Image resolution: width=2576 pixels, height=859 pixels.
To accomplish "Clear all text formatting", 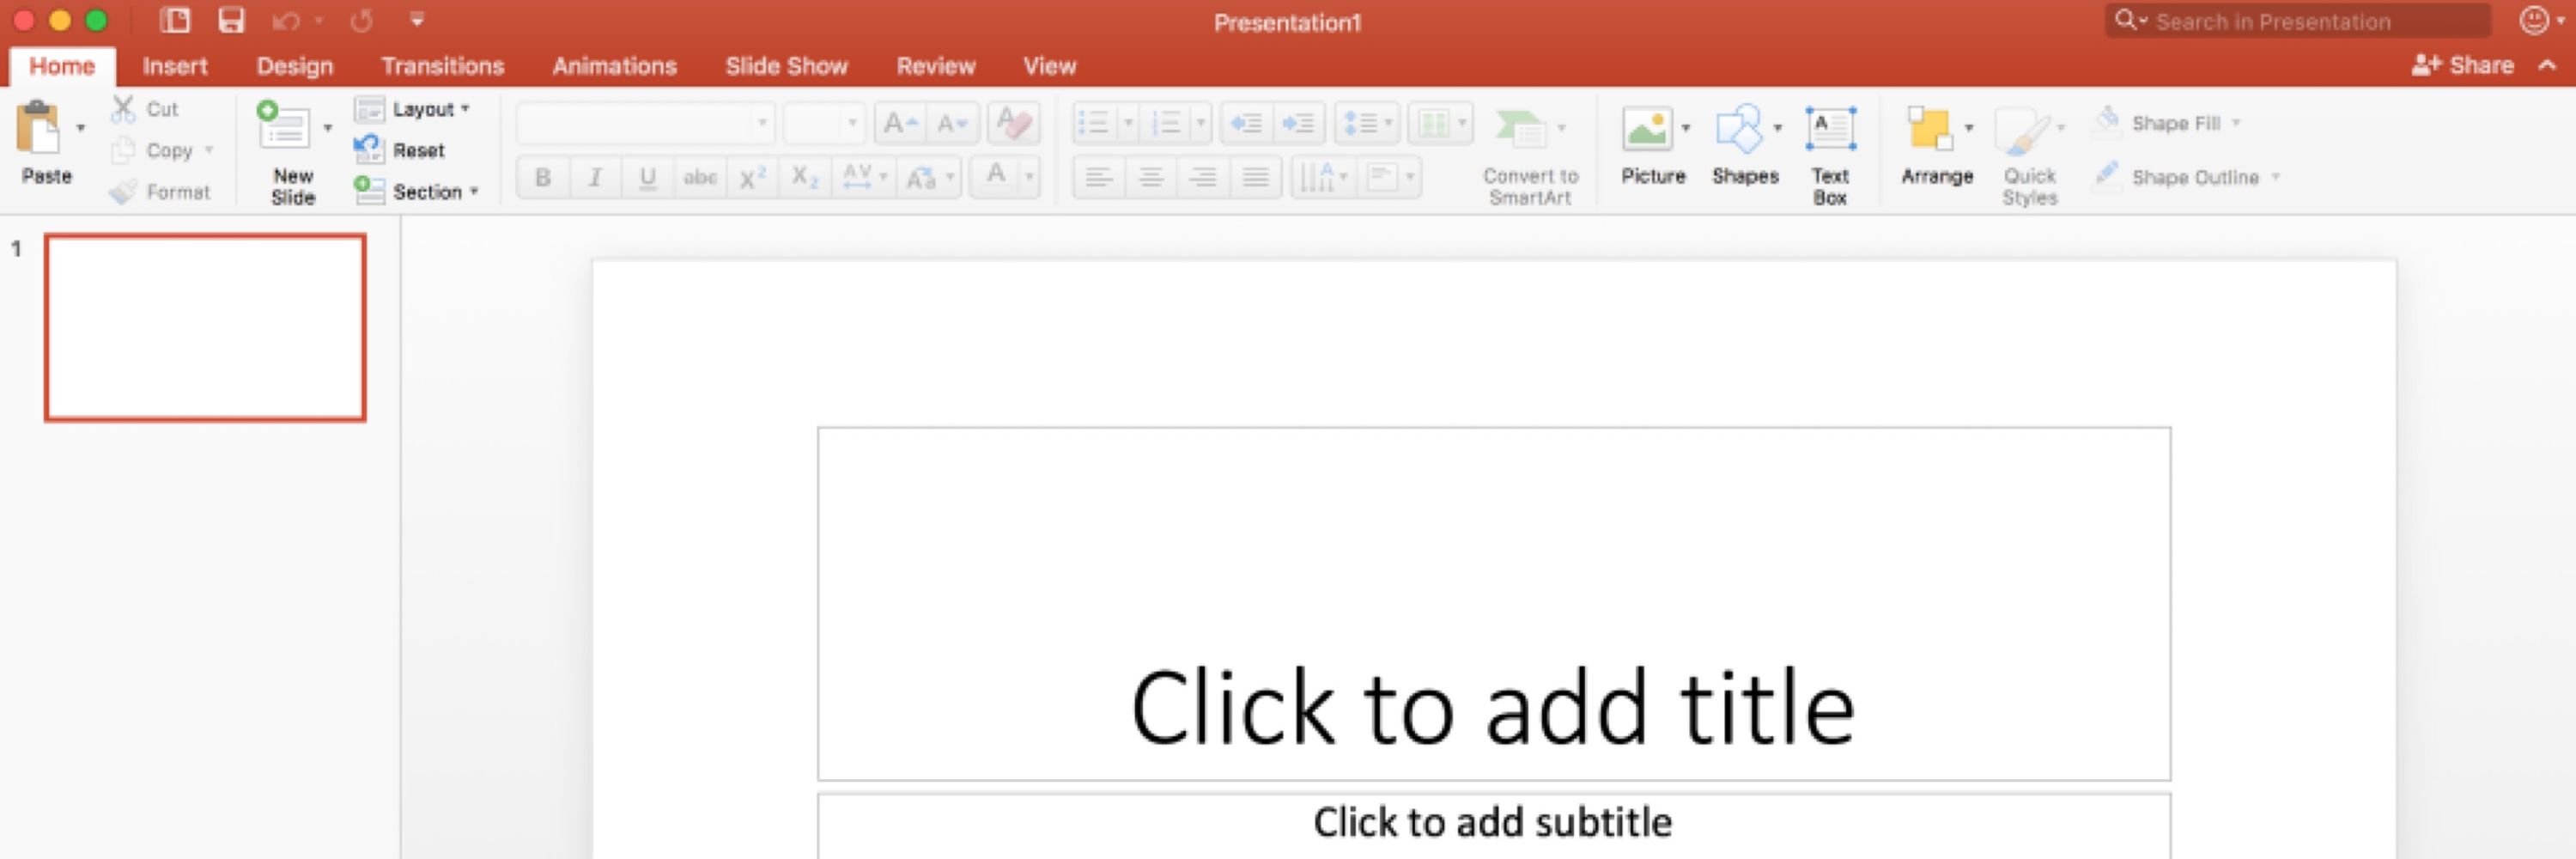I will (x=1014, y=124).
